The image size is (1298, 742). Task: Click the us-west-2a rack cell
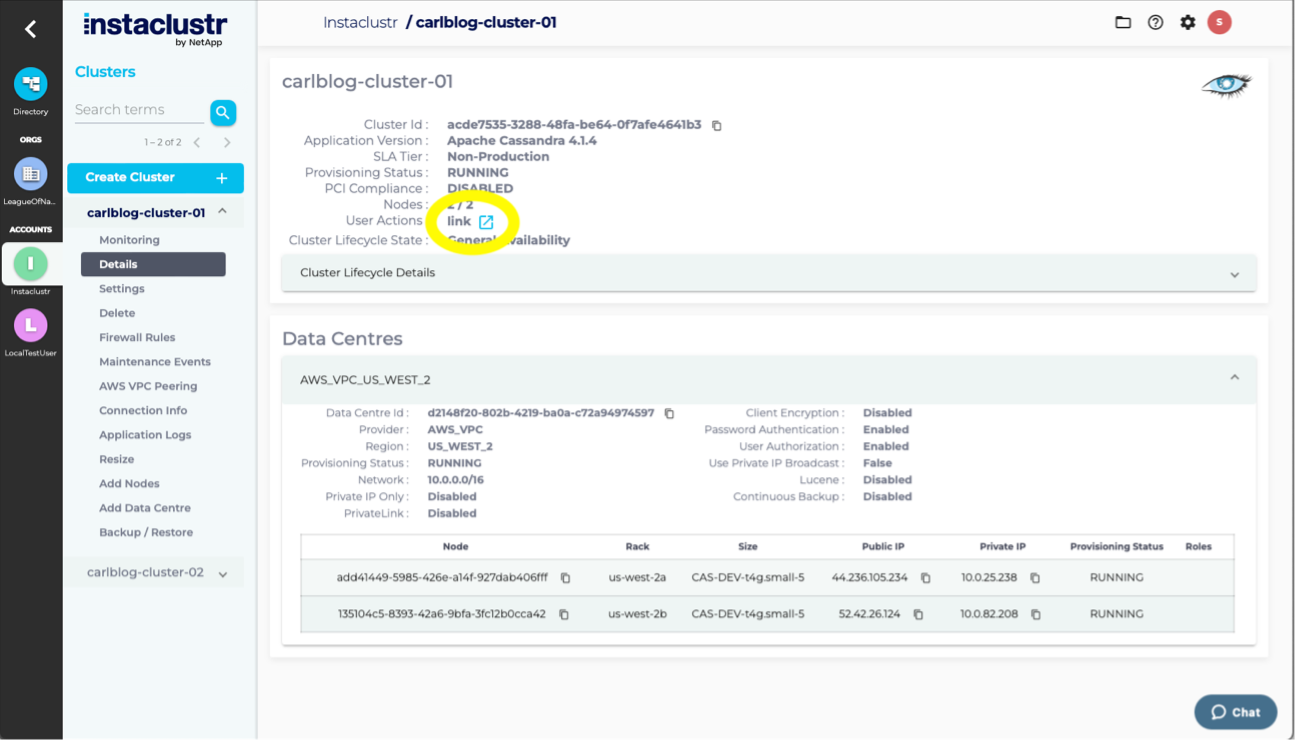pyautogui.click(x=637, y=578)
